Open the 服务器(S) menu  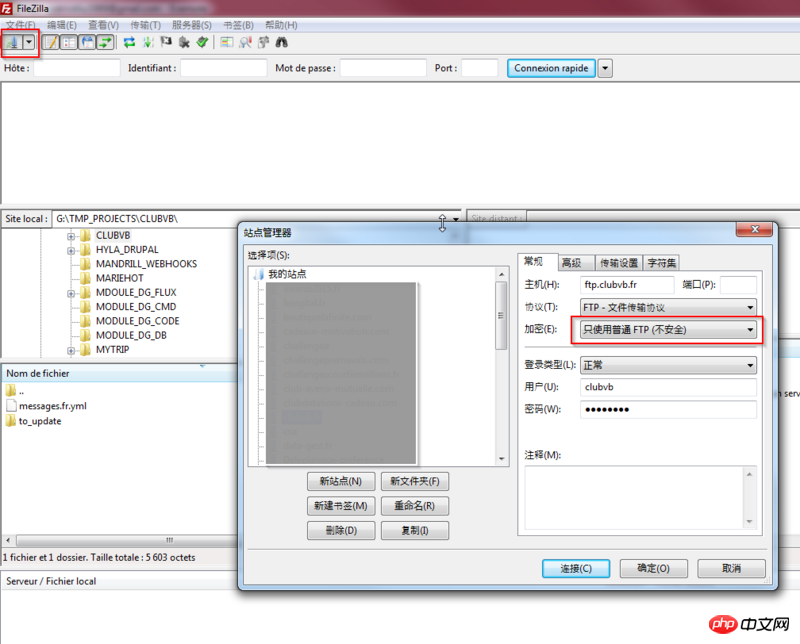pyautogui.click(x=192, y=25)
